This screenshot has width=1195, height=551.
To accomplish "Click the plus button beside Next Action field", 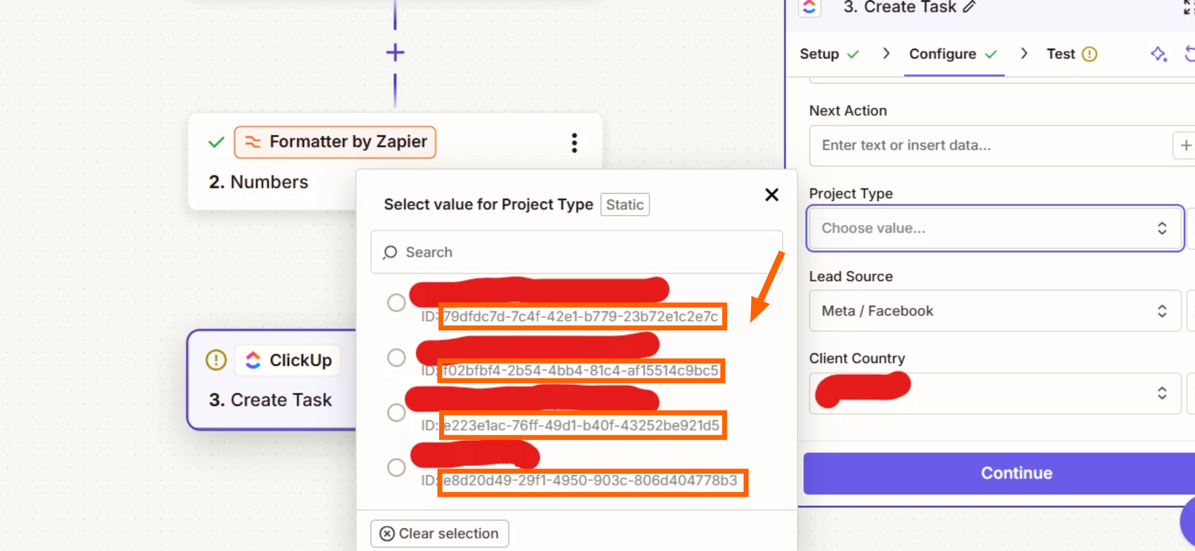I will tap(1184, 145).
